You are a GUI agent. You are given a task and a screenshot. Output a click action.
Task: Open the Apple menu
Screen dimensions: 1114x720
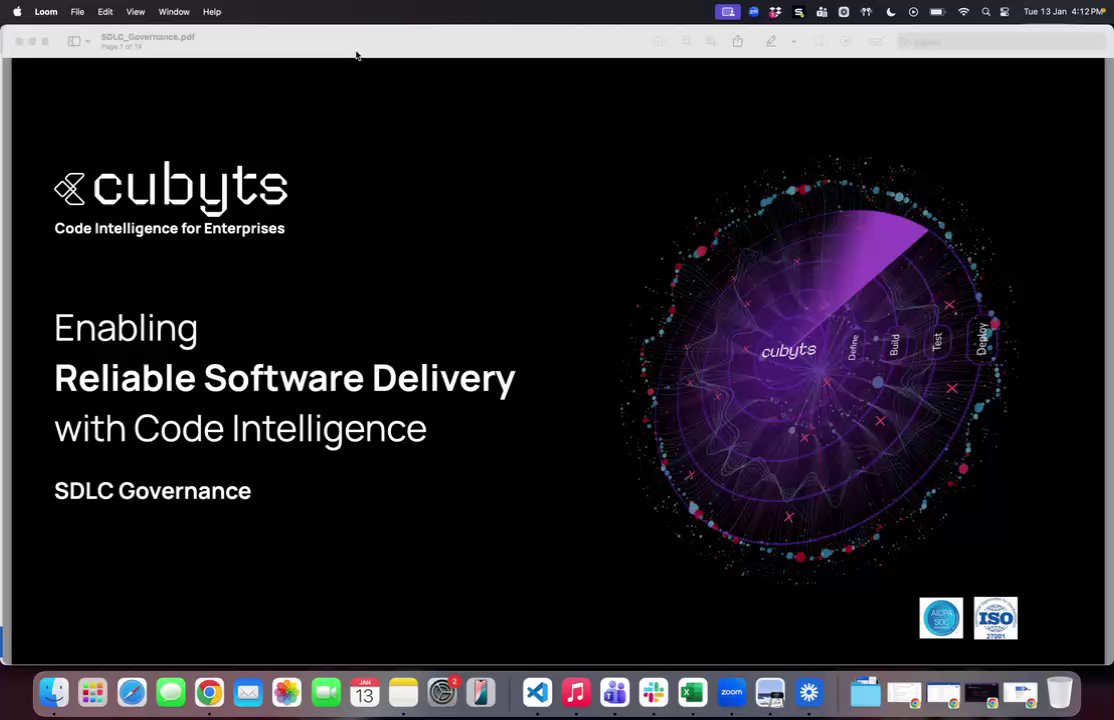pos(17,11)
